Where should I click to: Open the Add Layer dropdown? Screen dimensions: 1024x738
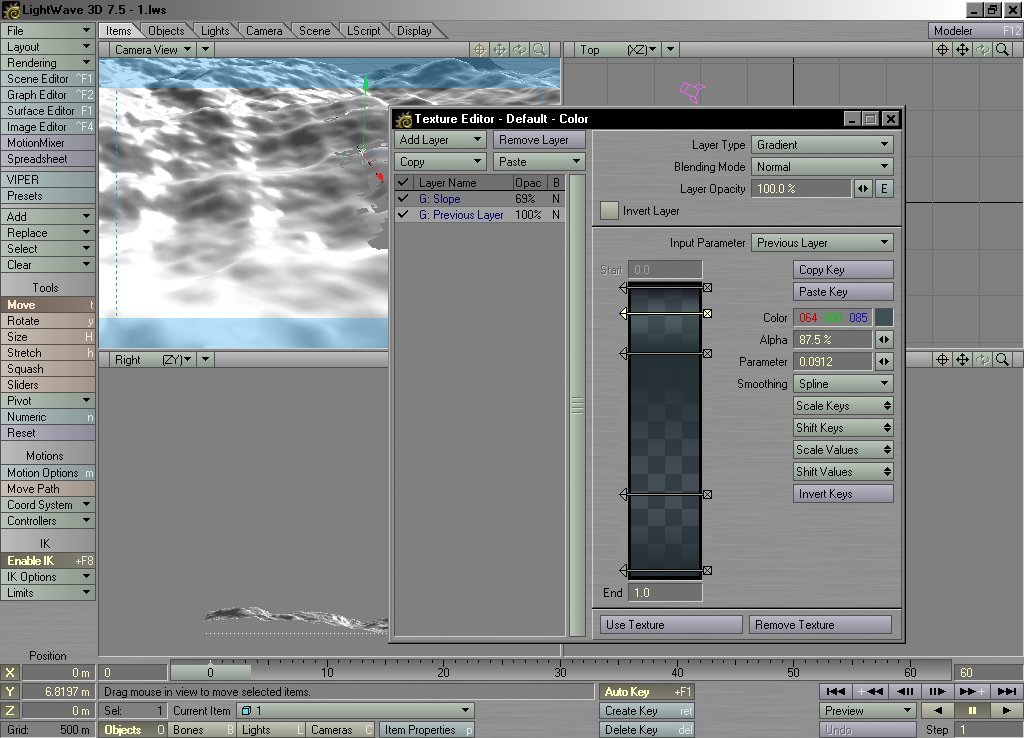tap(441, 140)
